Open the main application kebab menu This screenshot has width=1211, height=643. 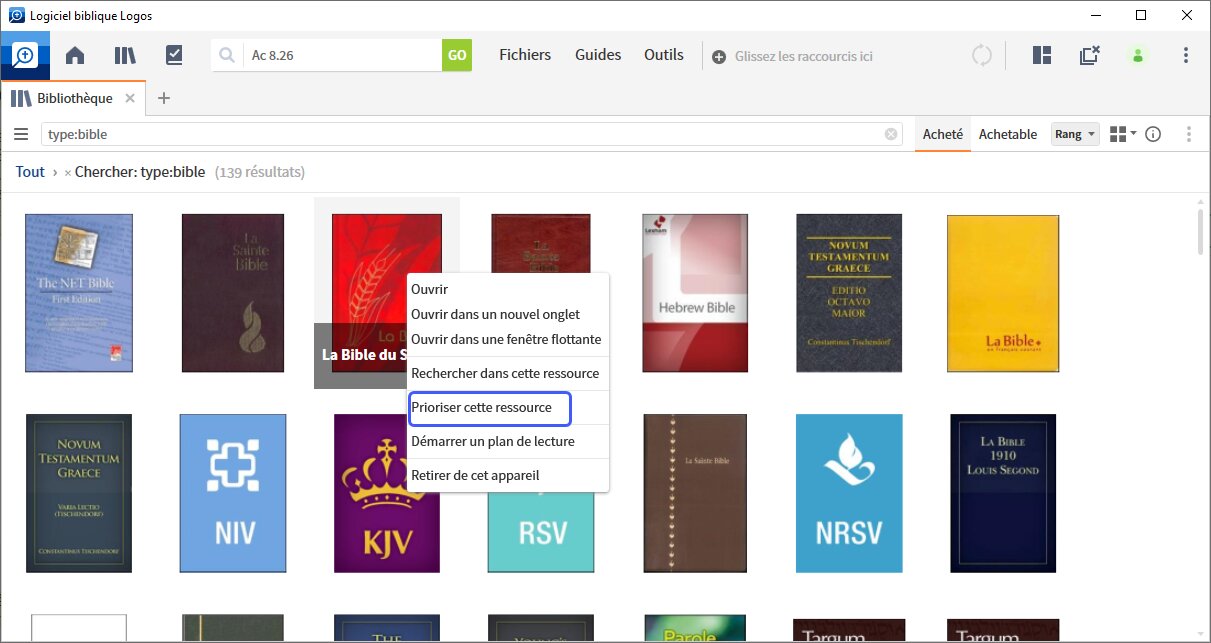coord(1186,56)
